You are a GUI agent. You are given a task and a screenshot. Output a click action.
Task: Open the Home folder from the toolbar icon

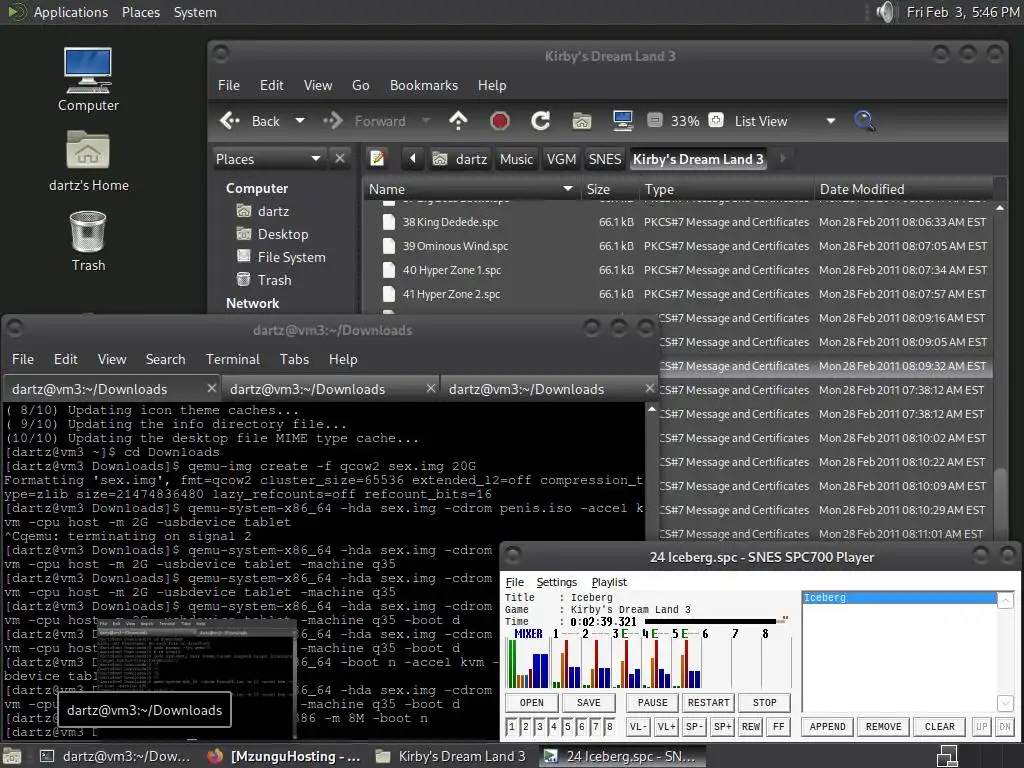pyautogui.click(x=581, y=121)
